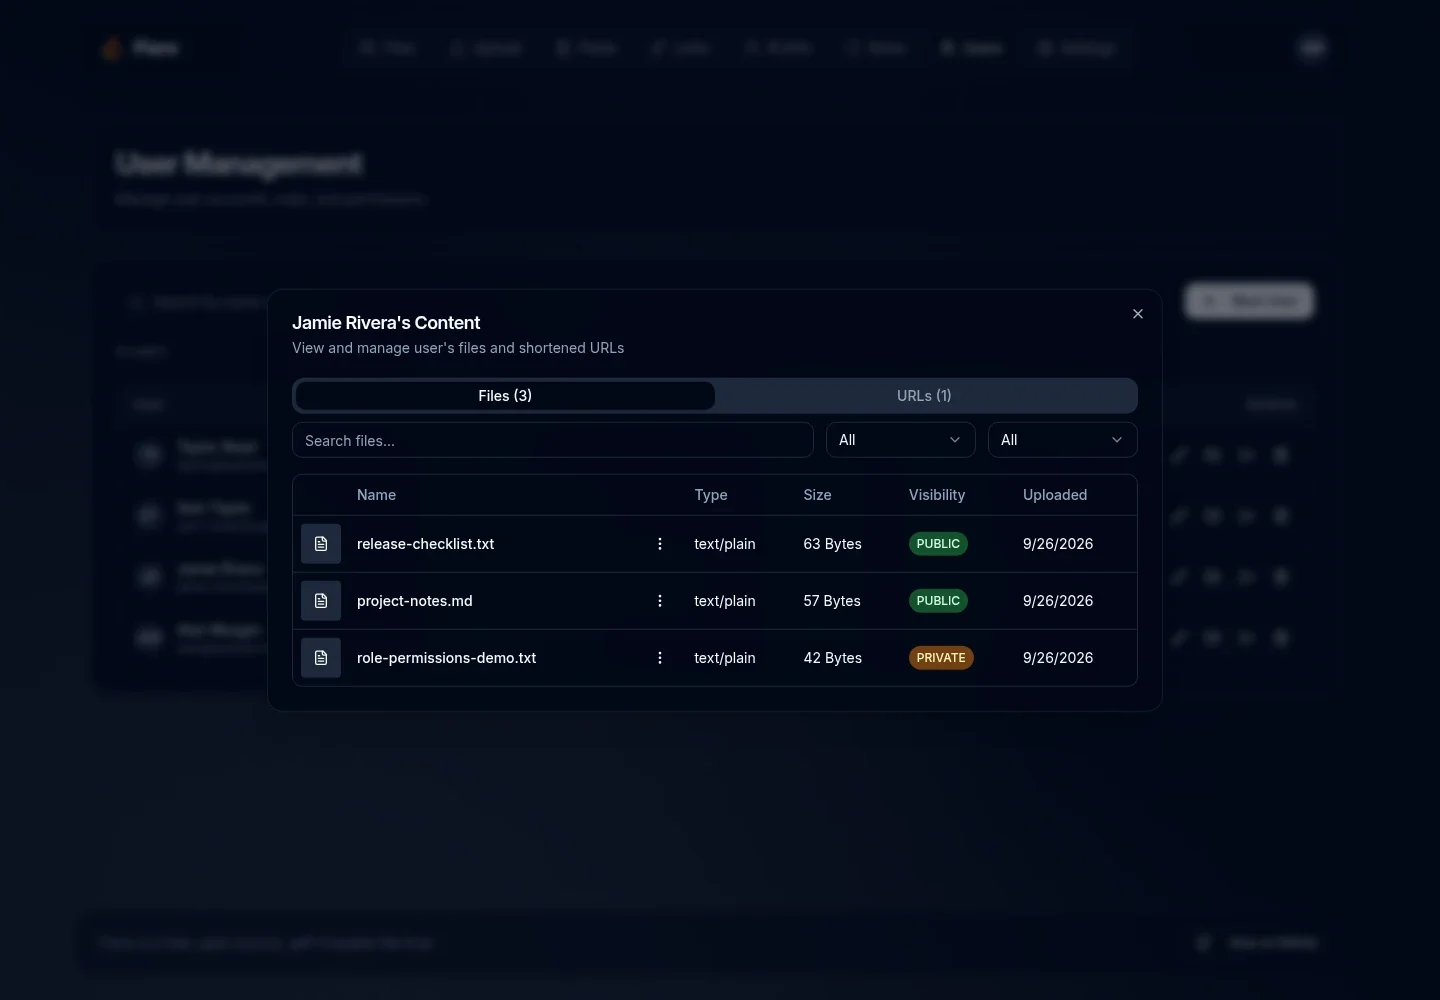The width and height of the screenshot is (1440, 1000).
Task: Click the Name column header
Action: (x=376, y=495)
